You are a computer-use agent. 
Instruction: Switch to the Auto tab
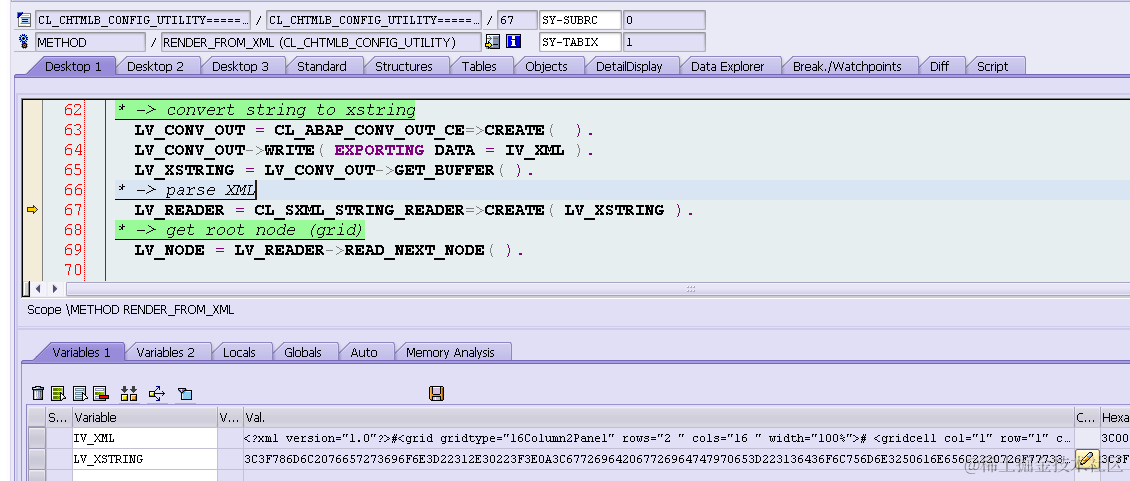[x=364, y=352]
